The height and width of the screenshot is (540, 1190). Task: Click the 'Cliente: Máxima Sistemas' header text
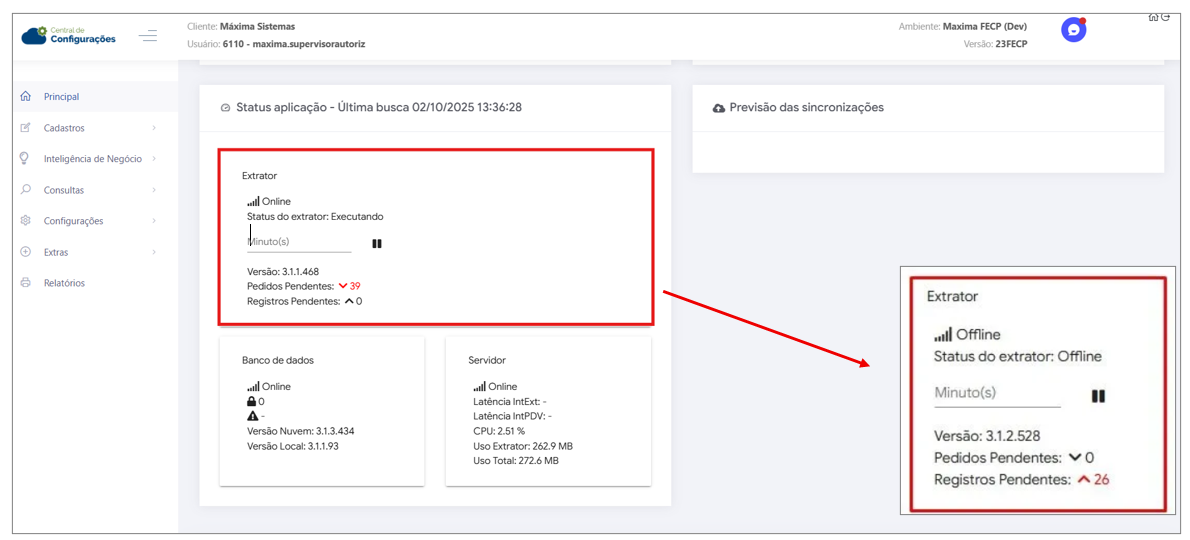(x=241, y=27)
